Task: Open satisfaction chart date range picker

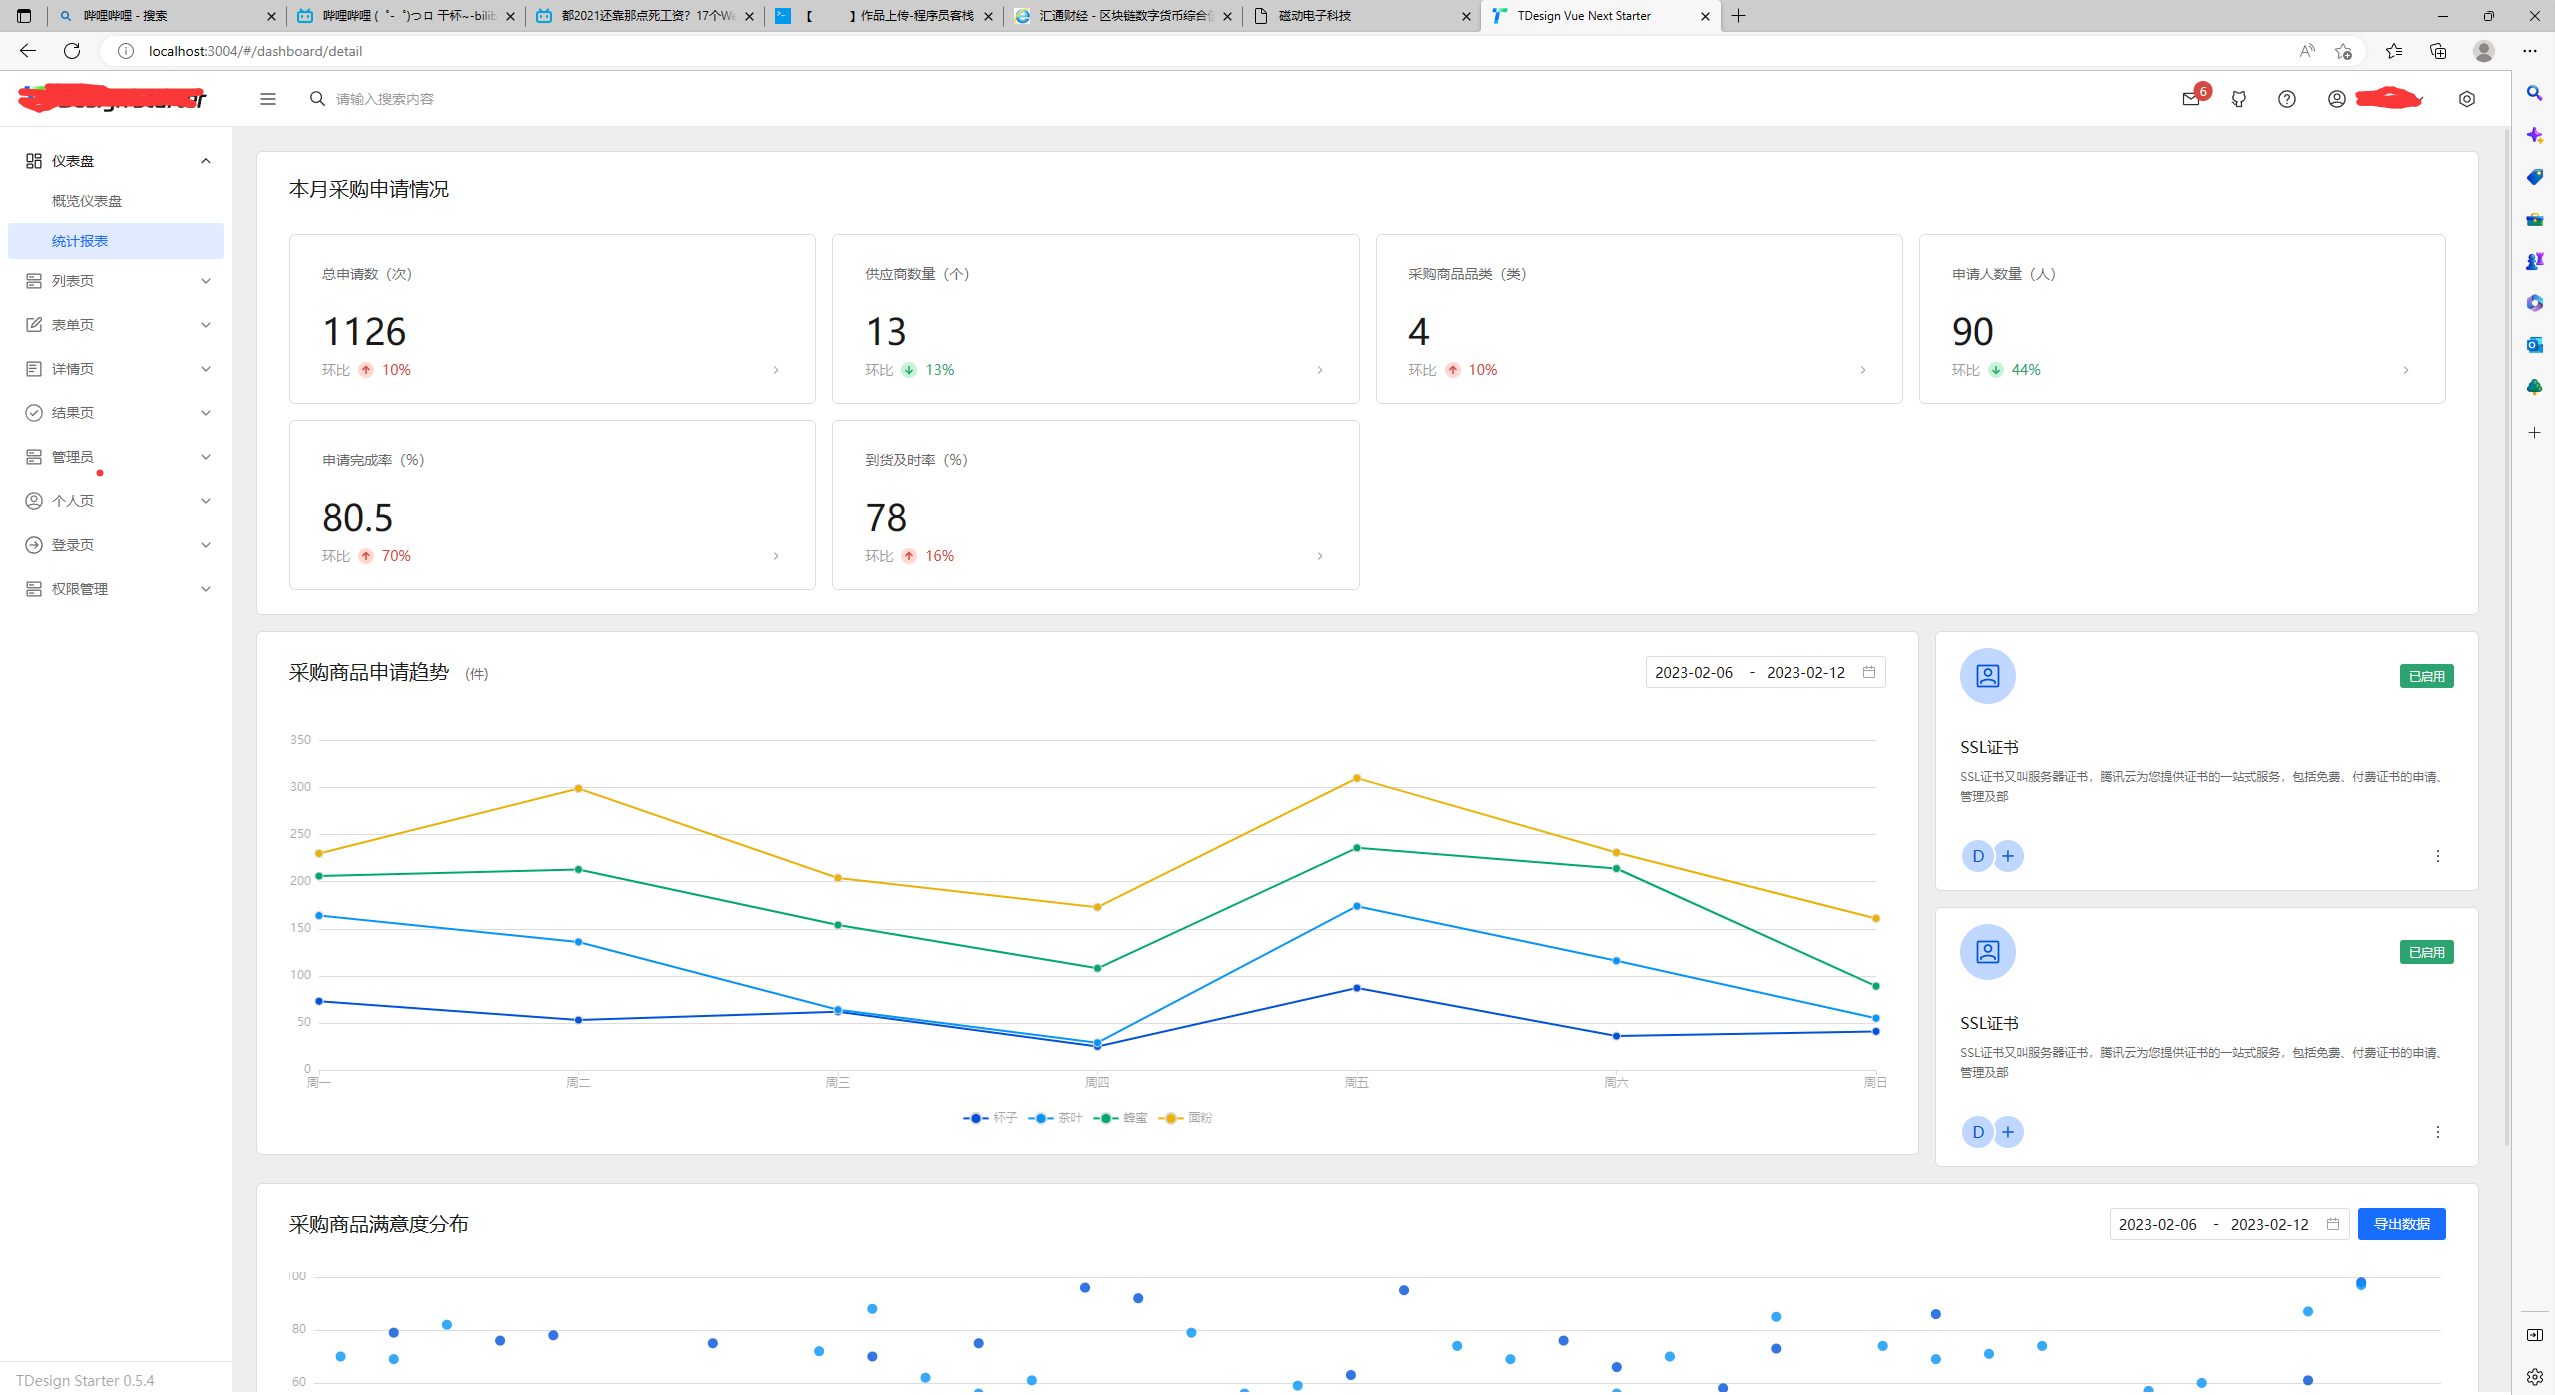Action: click(2229, 1224)
